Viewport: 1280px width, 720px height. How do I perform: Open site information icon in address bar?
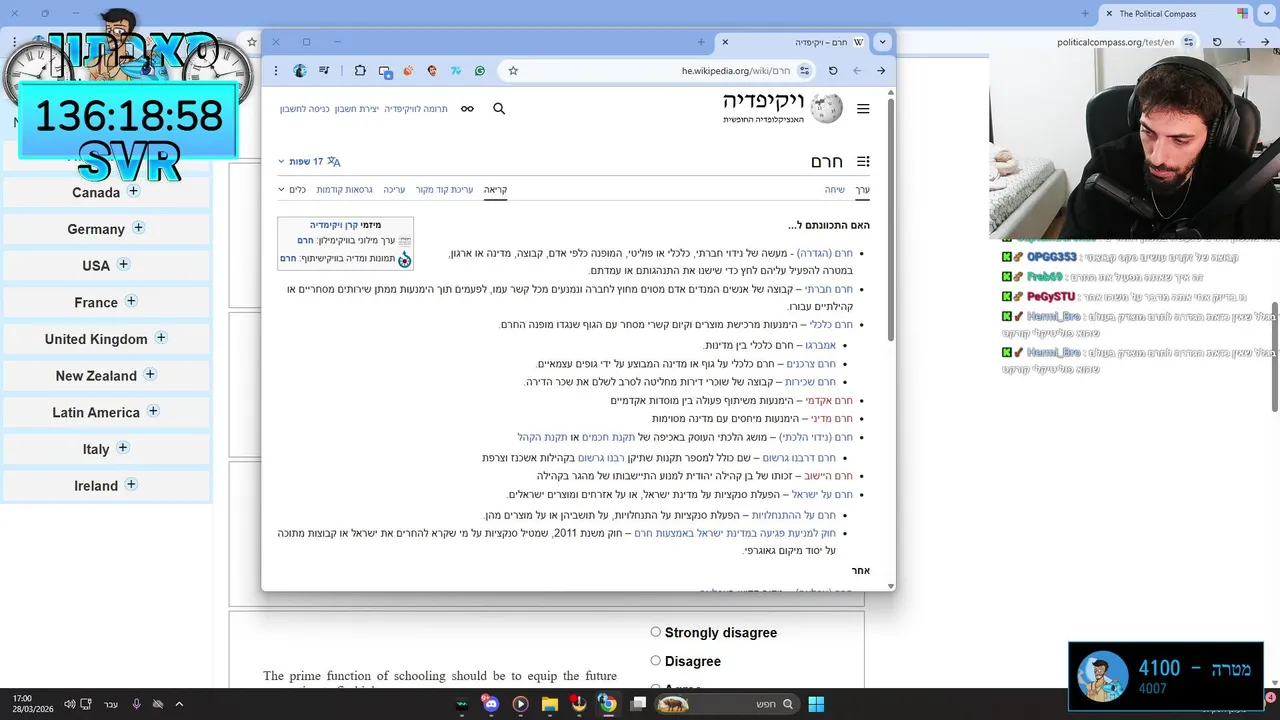(805, 71)
